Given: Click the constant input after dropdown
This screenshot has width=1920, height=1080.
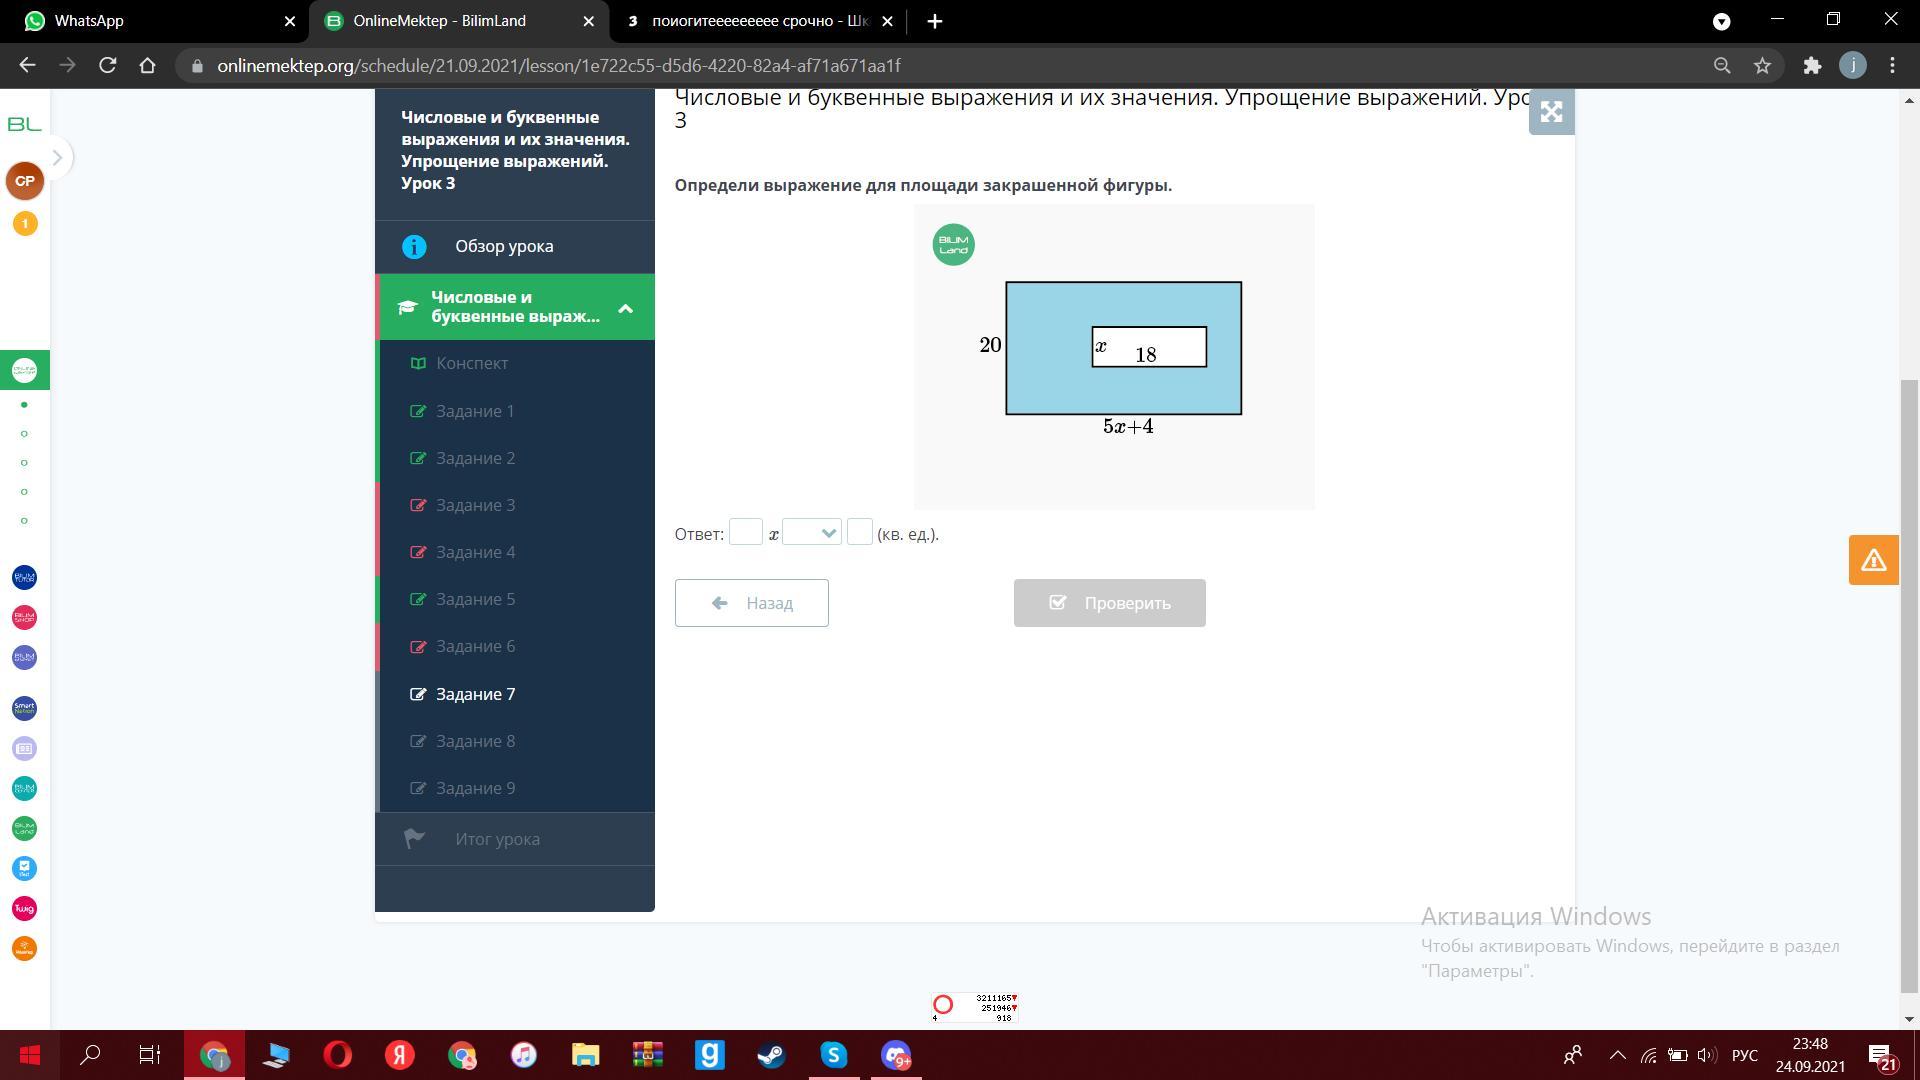Looking at the screenshot, I should click(859, 532).
